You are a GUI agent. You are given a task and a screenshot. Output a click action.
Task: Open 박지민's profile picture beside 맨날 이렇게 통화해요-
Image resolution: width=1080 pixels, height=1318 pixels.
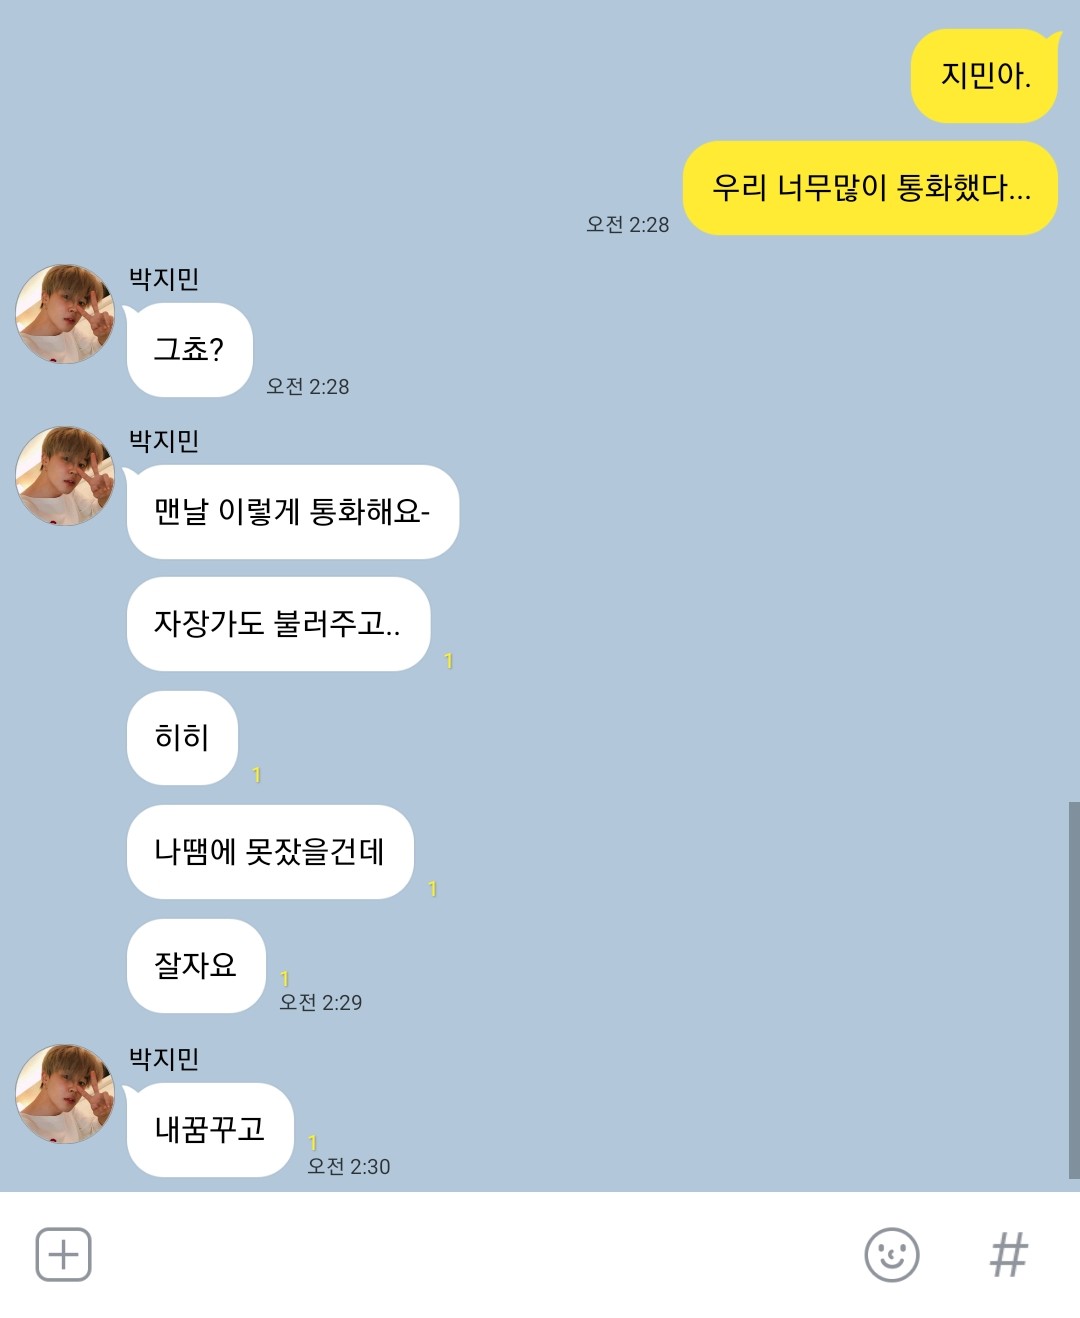[65, 476]
